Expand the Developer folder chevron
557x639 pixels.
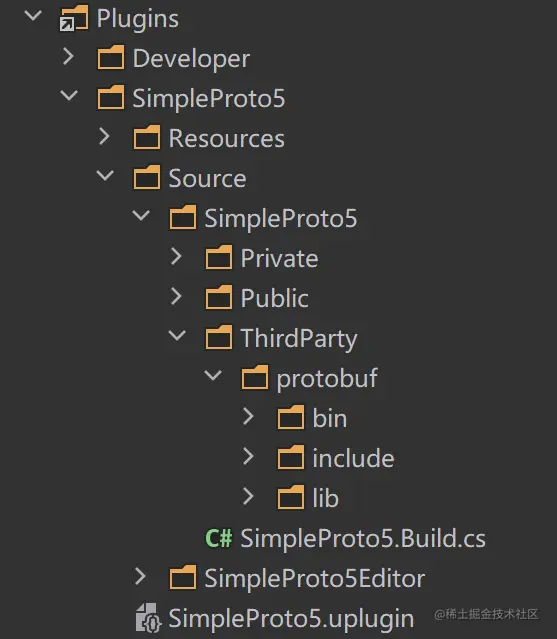pyautogui.click(x=68, y=57)
